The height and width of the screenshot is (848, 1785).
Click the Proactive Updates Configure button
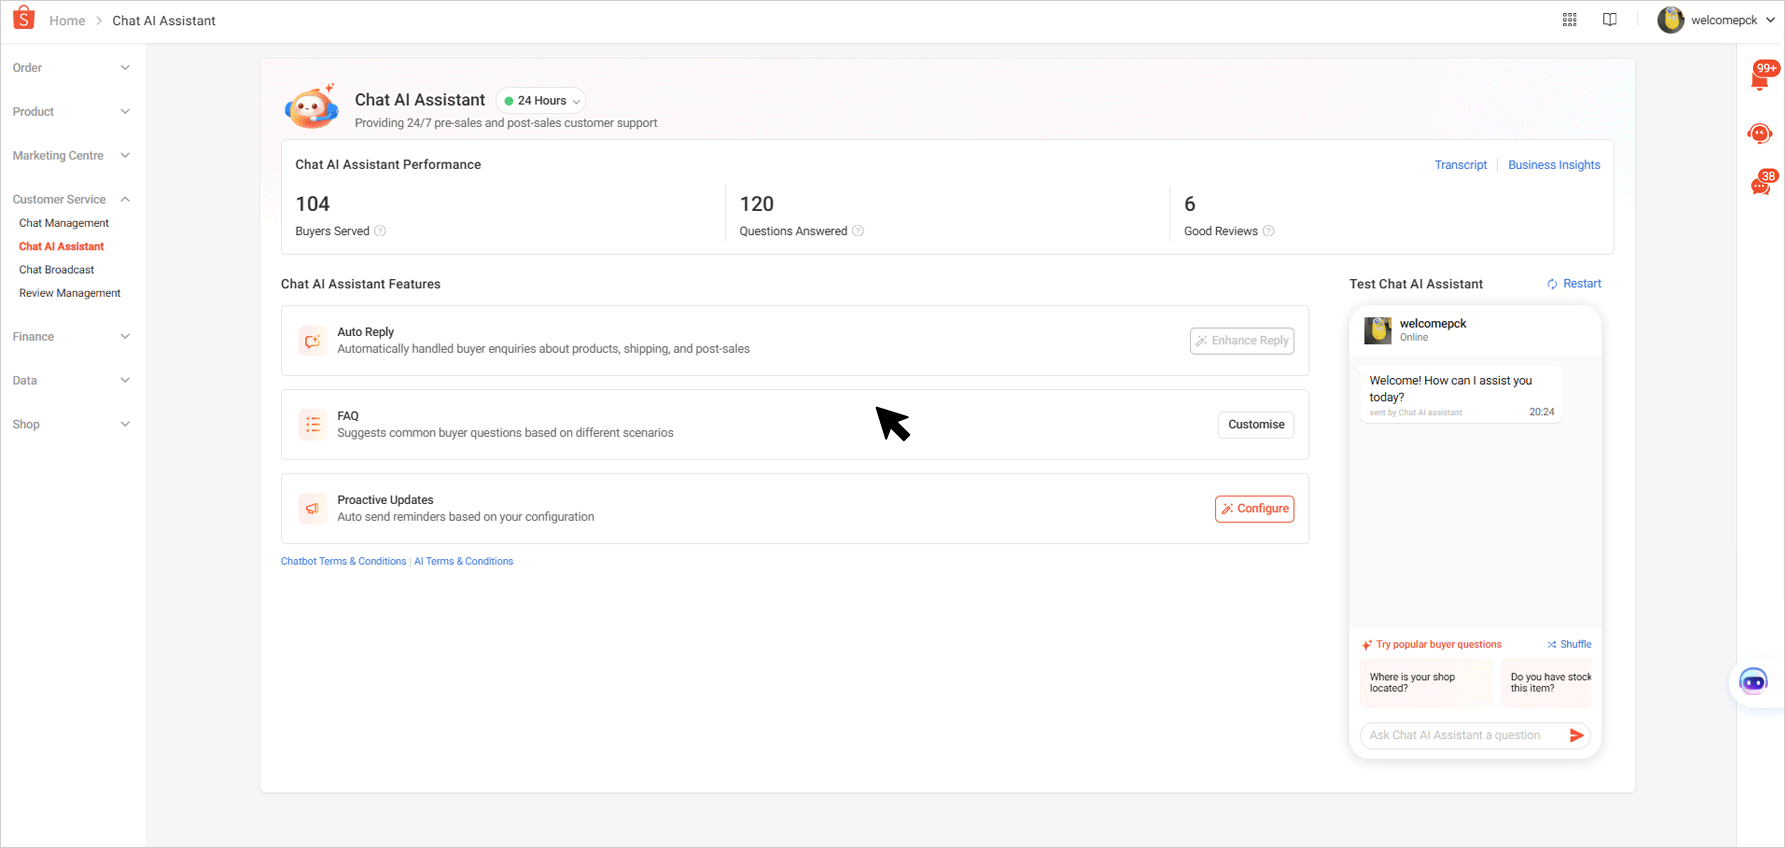[x=1254, y=509]
